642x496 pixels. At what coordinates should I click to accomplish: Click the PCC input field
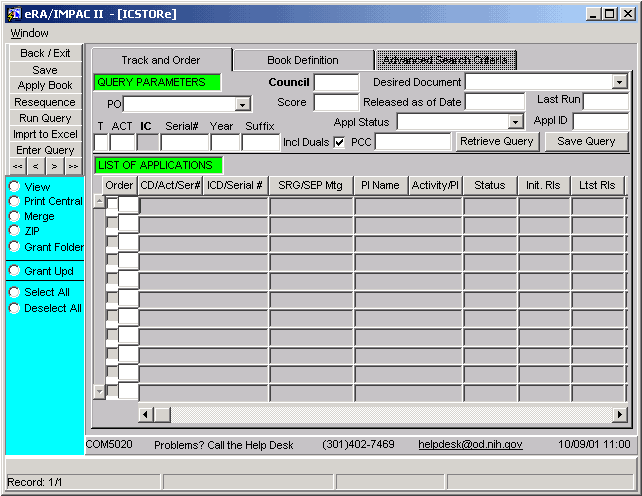[413, 142]
